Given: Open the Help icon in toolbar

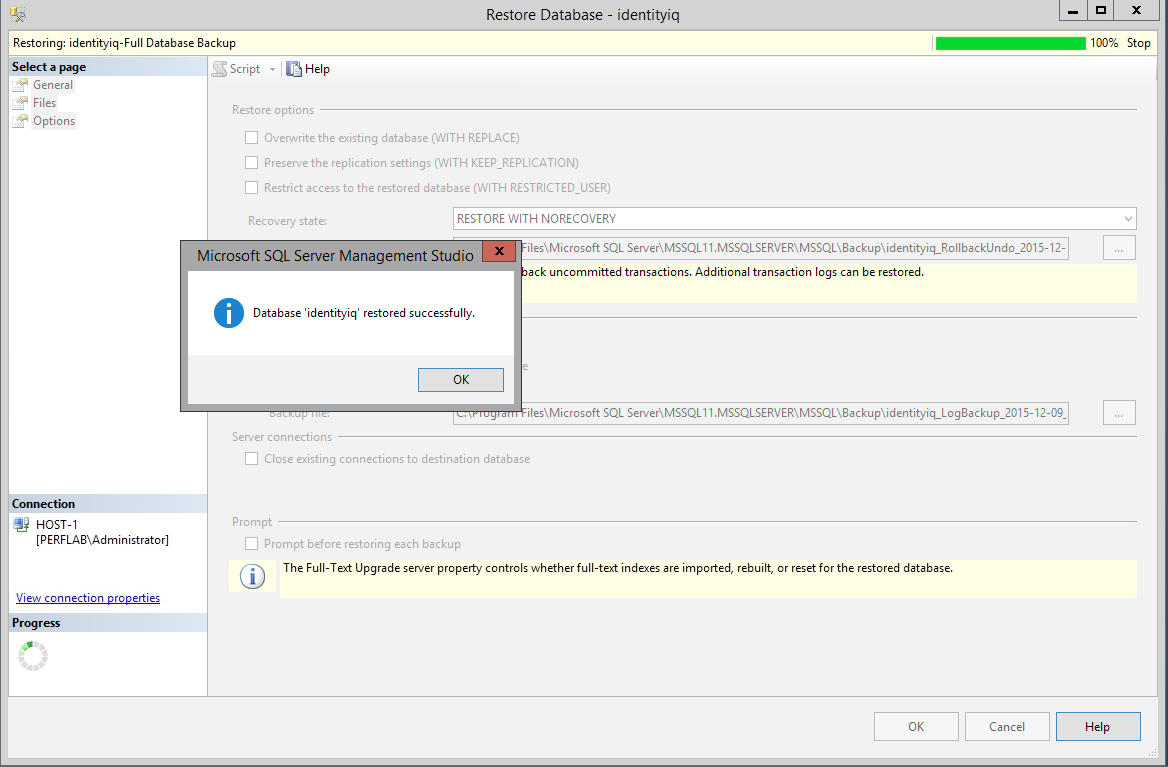Looking at the screenshot, I should (294, 69).
